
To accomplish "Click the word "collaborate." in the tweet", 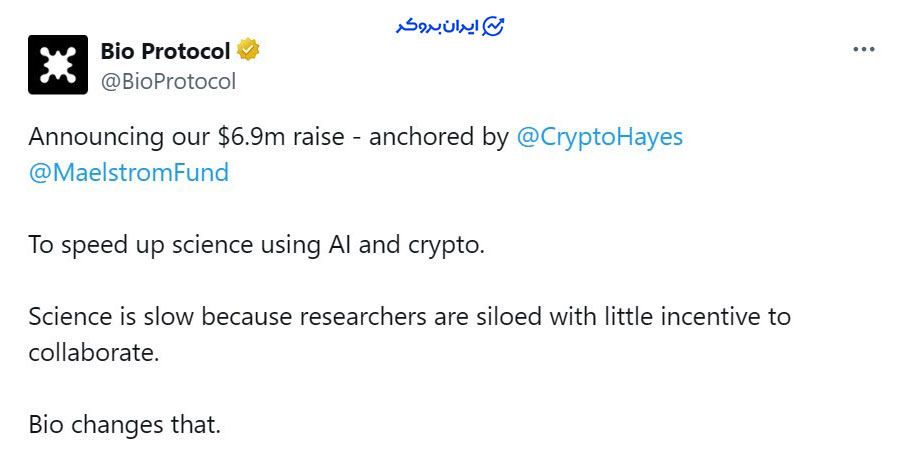I will (94, 352).
